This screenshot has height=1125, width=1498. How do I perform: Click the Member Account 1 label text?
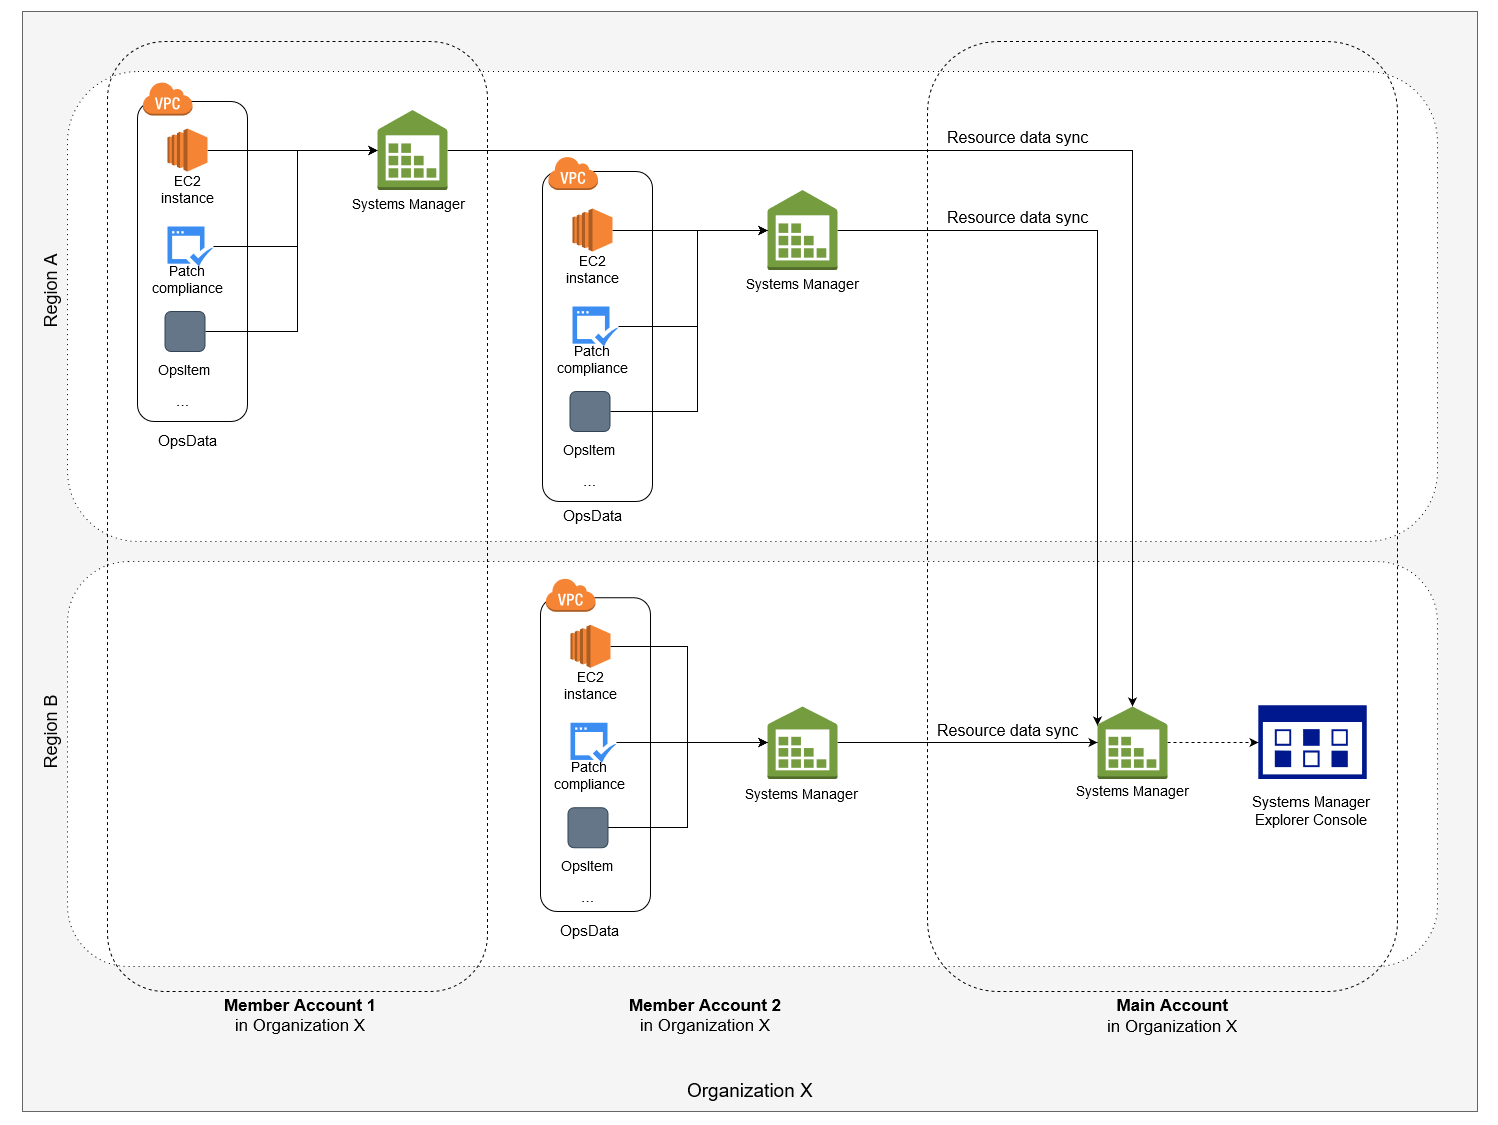pos(300,1005)
